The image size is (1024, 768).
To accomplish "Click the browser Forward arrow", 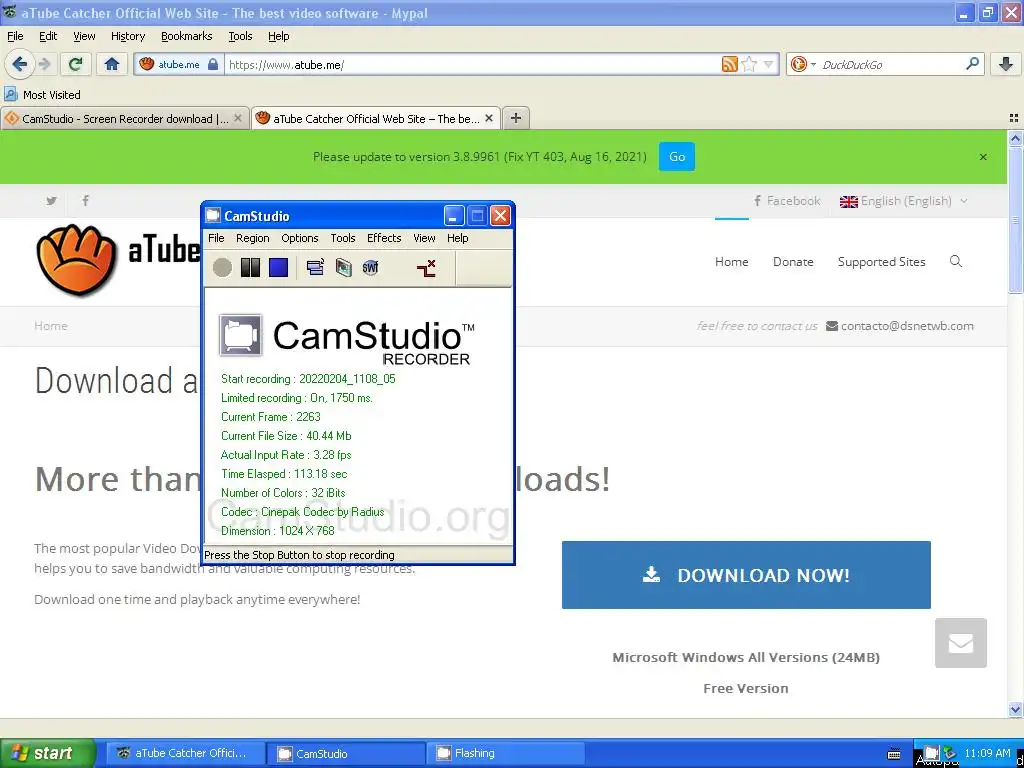I will [x=44, y=64].
